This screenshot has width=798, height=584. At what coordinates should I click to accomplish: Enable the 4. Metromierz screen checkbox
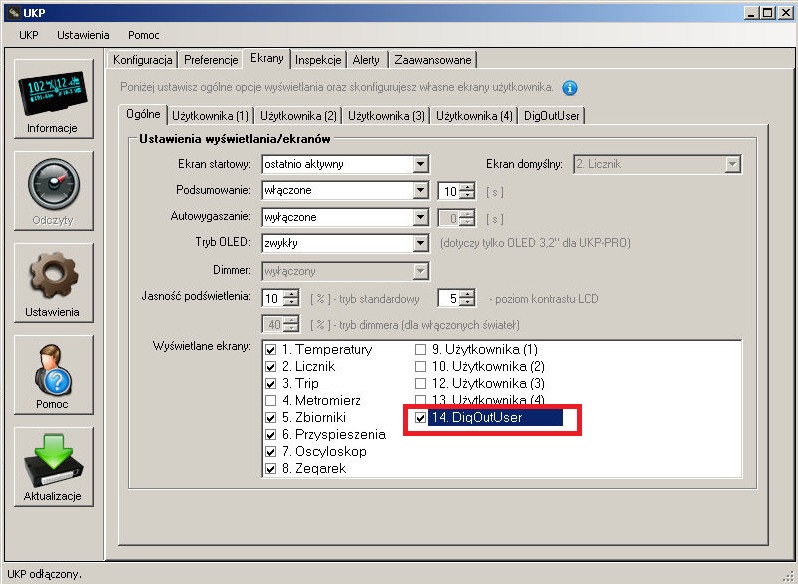[x=269, y=401]
